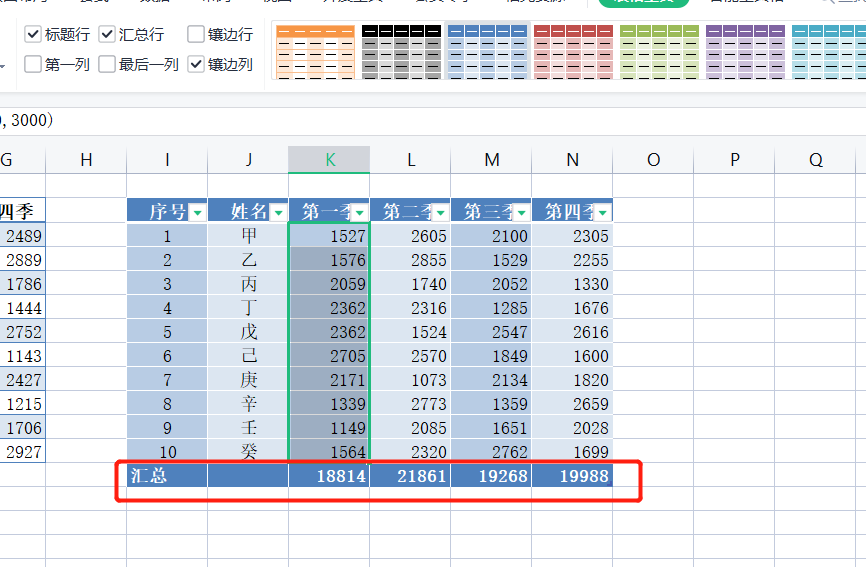Apply the purple table style
Screen dimensions: 866x567
[x=745, y=51]
